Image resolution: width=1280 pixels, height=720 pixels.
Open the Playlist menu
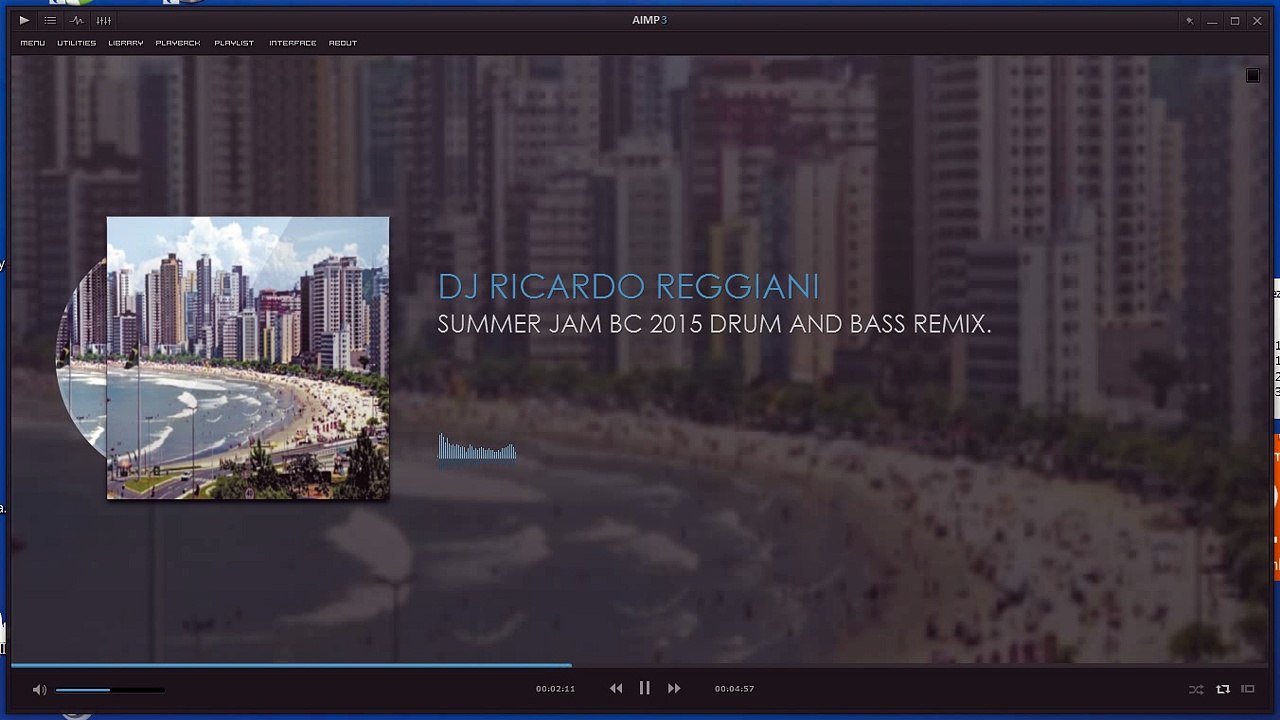(x=234, y=43)
